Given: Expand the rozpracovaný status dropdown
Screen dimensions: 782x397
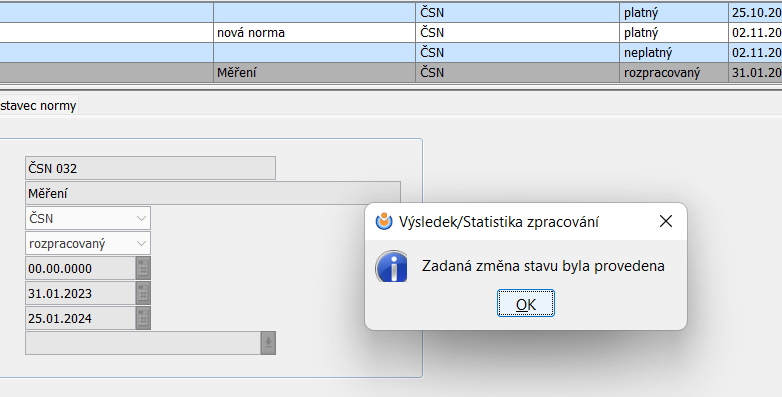Looking at the screenshot, I should point(88,243).
